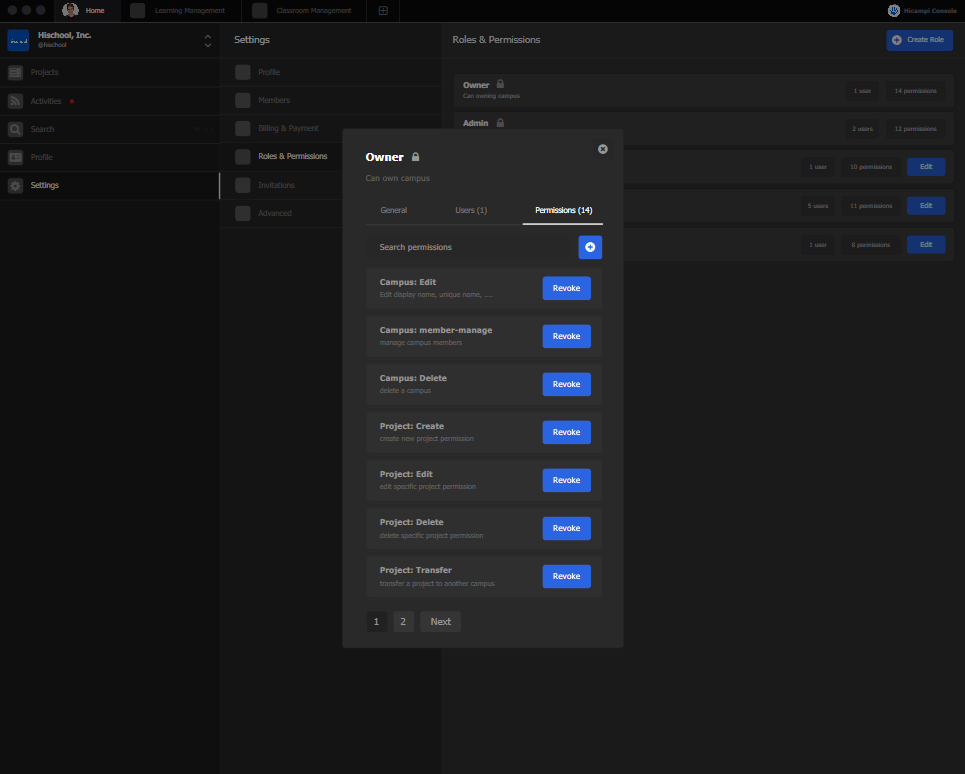Viewport: 965px width, 774px height.
Task: Click the Hicampi Console logo icon
Action: pos(893,11)
